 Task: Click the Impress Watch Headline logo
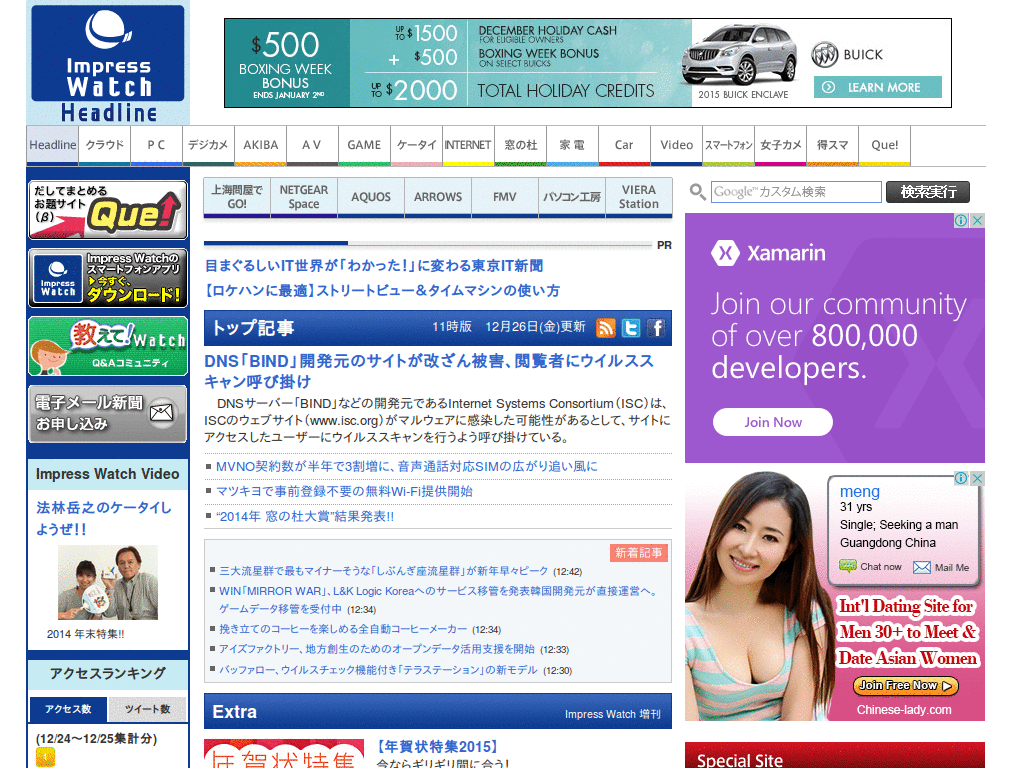point(108,63)
